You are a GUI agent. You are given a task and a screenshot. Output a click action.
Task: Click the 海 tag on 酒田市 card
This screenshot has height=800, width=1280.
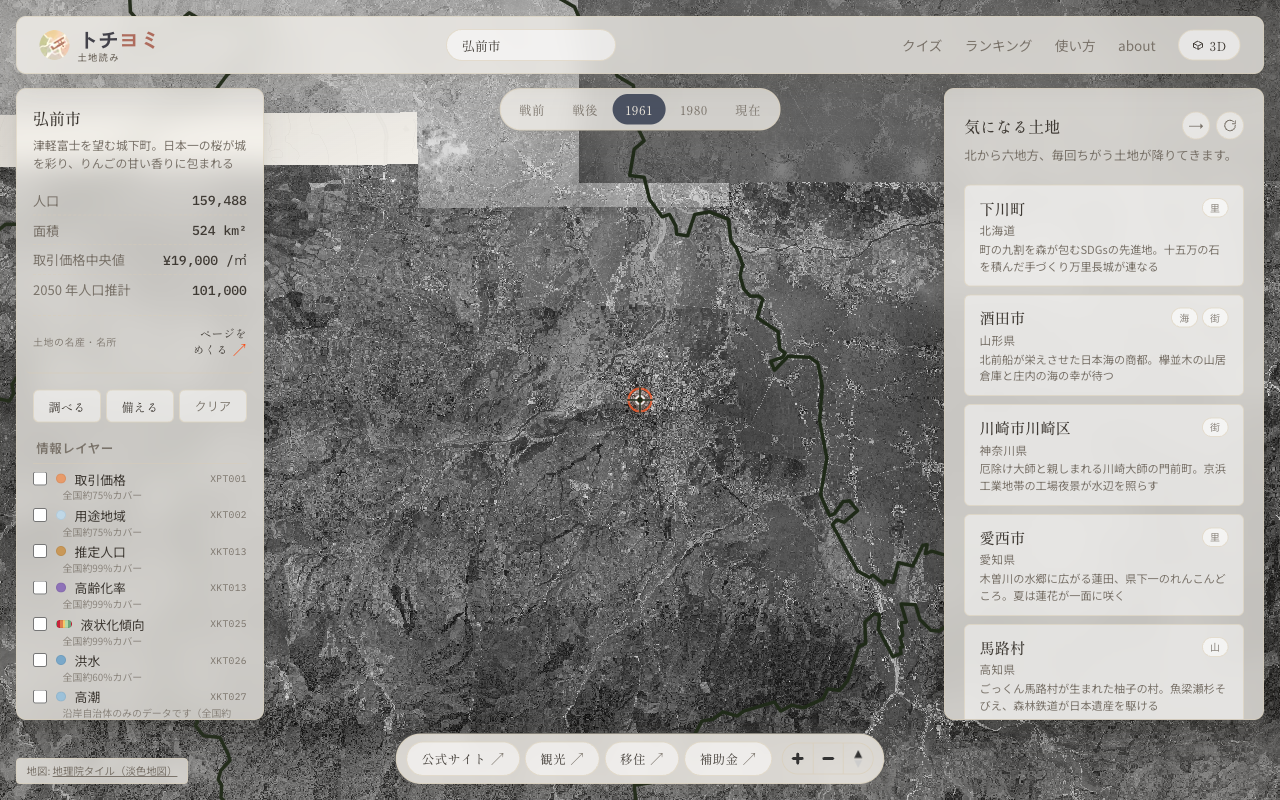pos(1184,318)
